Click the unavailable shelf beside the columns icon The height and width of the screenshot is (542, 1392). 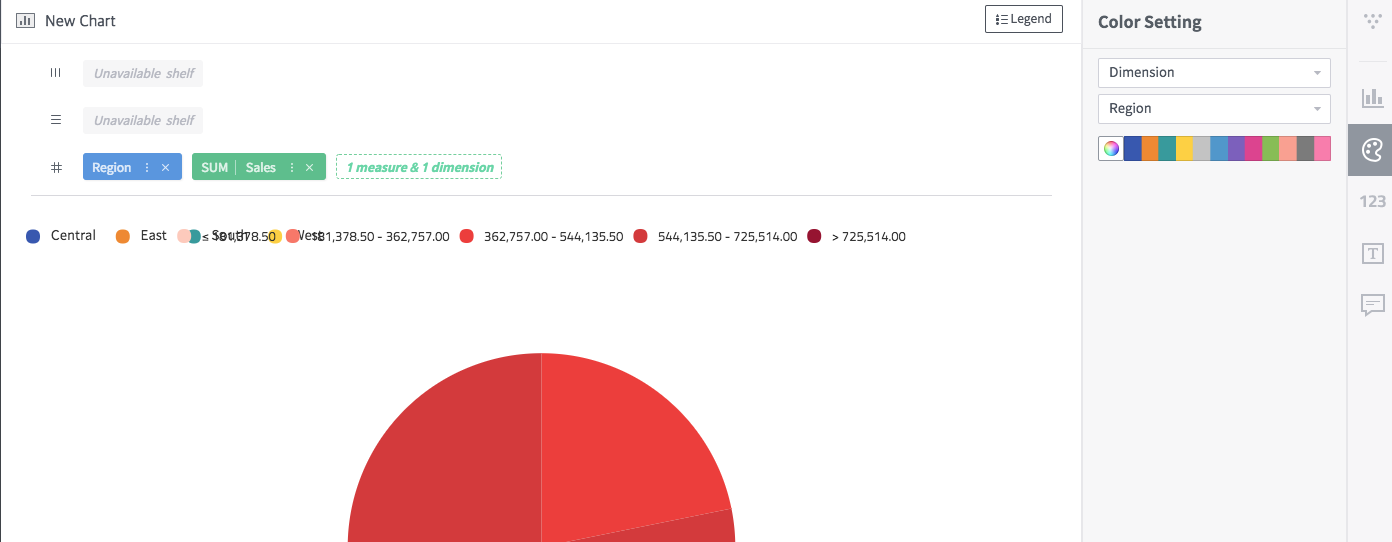coord(143,73)
